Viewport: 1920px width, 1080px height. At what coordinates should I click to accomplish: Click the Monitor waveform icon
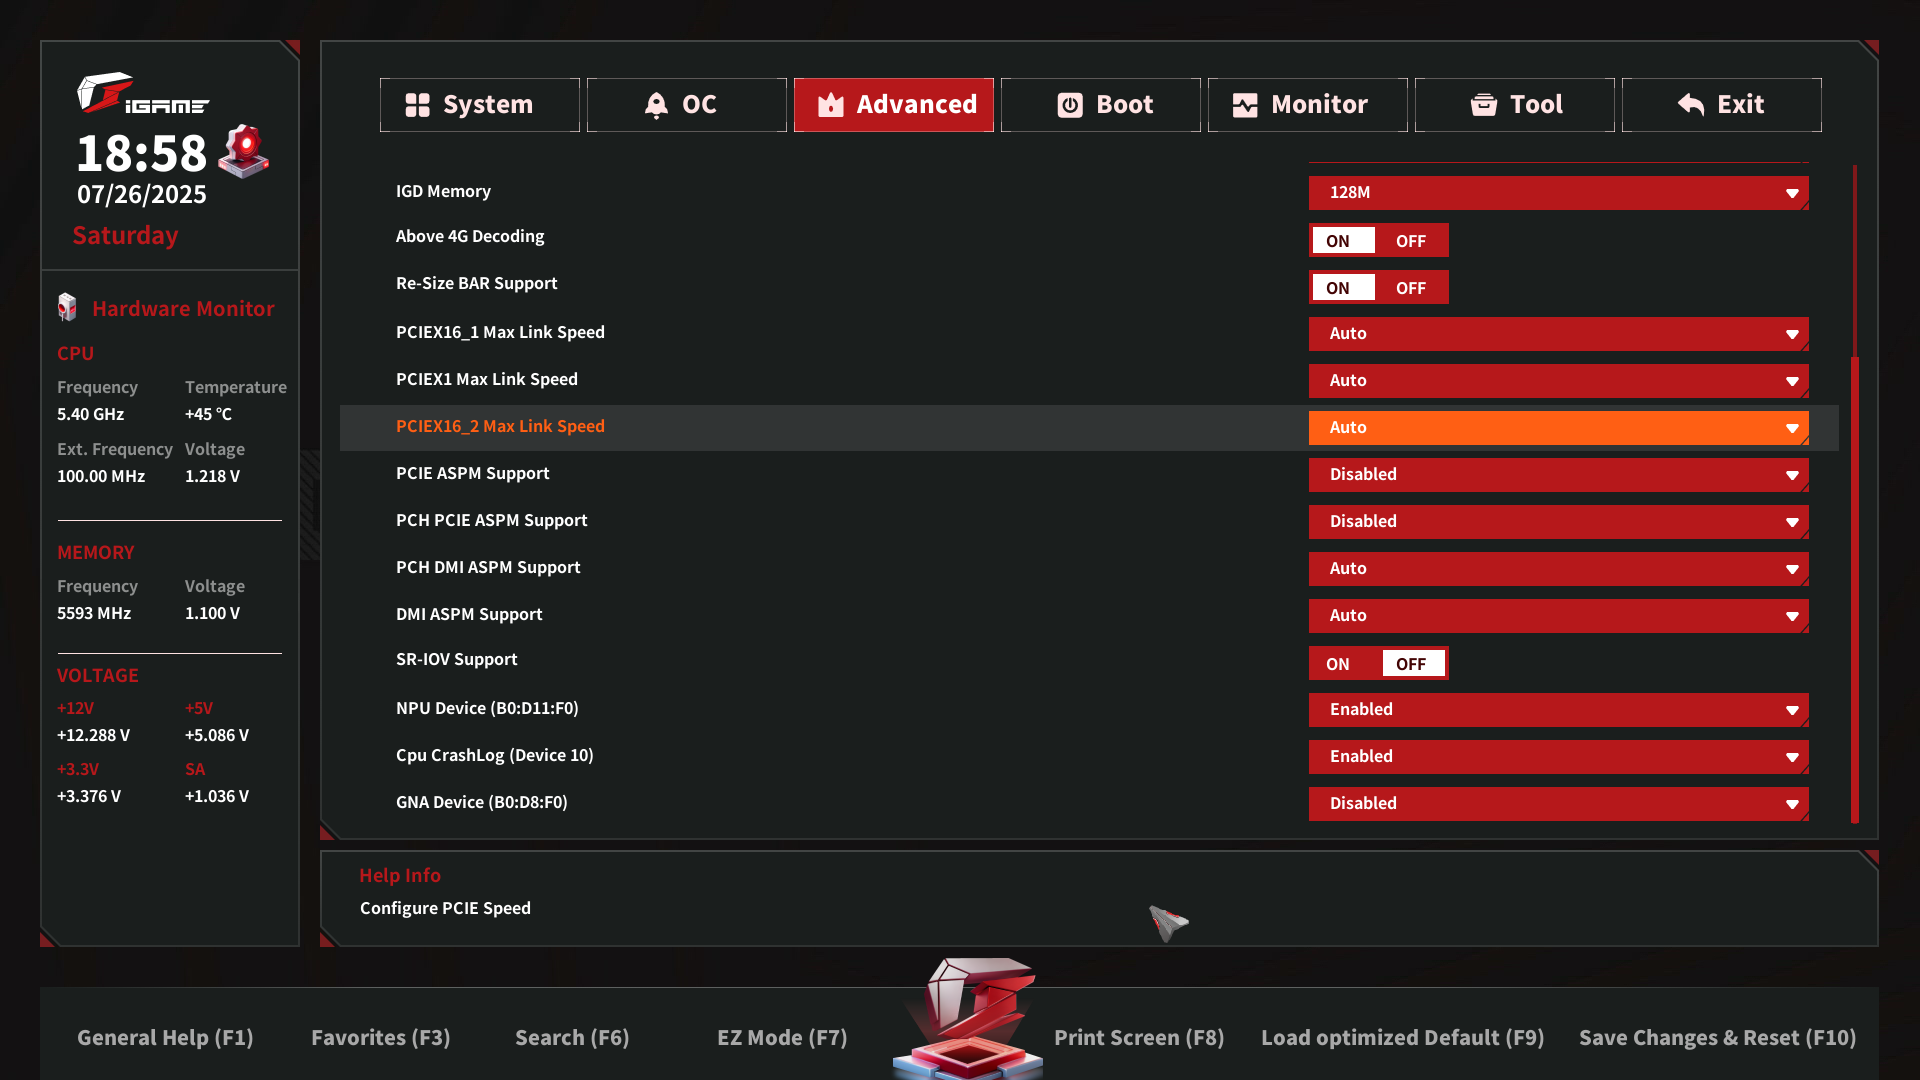1244,105
